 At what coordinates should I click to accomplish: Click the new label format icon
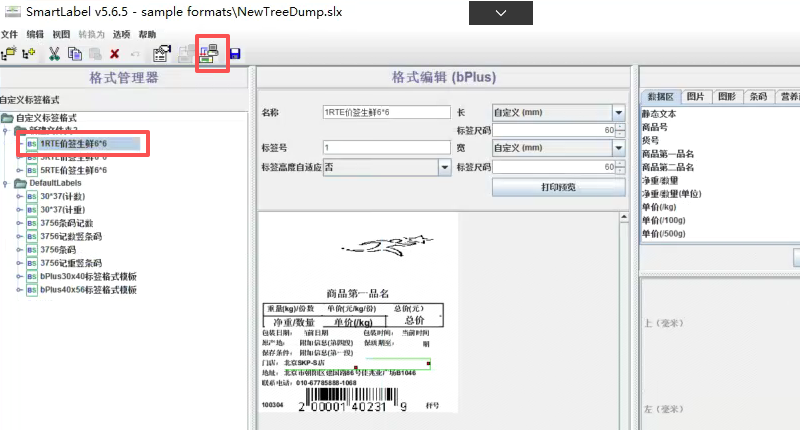click(28, 53)
